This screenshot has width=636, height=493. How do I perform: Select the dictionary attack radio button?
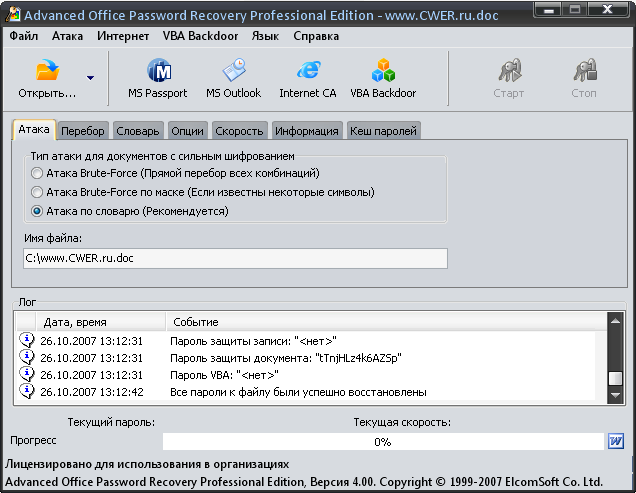tap(37, 211)
